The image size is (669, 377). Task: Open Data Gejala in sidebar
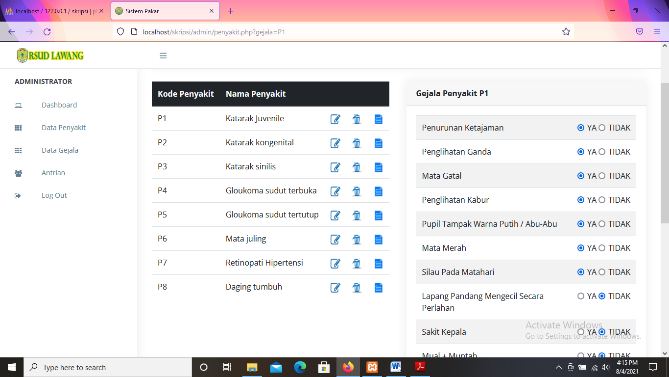60,150
